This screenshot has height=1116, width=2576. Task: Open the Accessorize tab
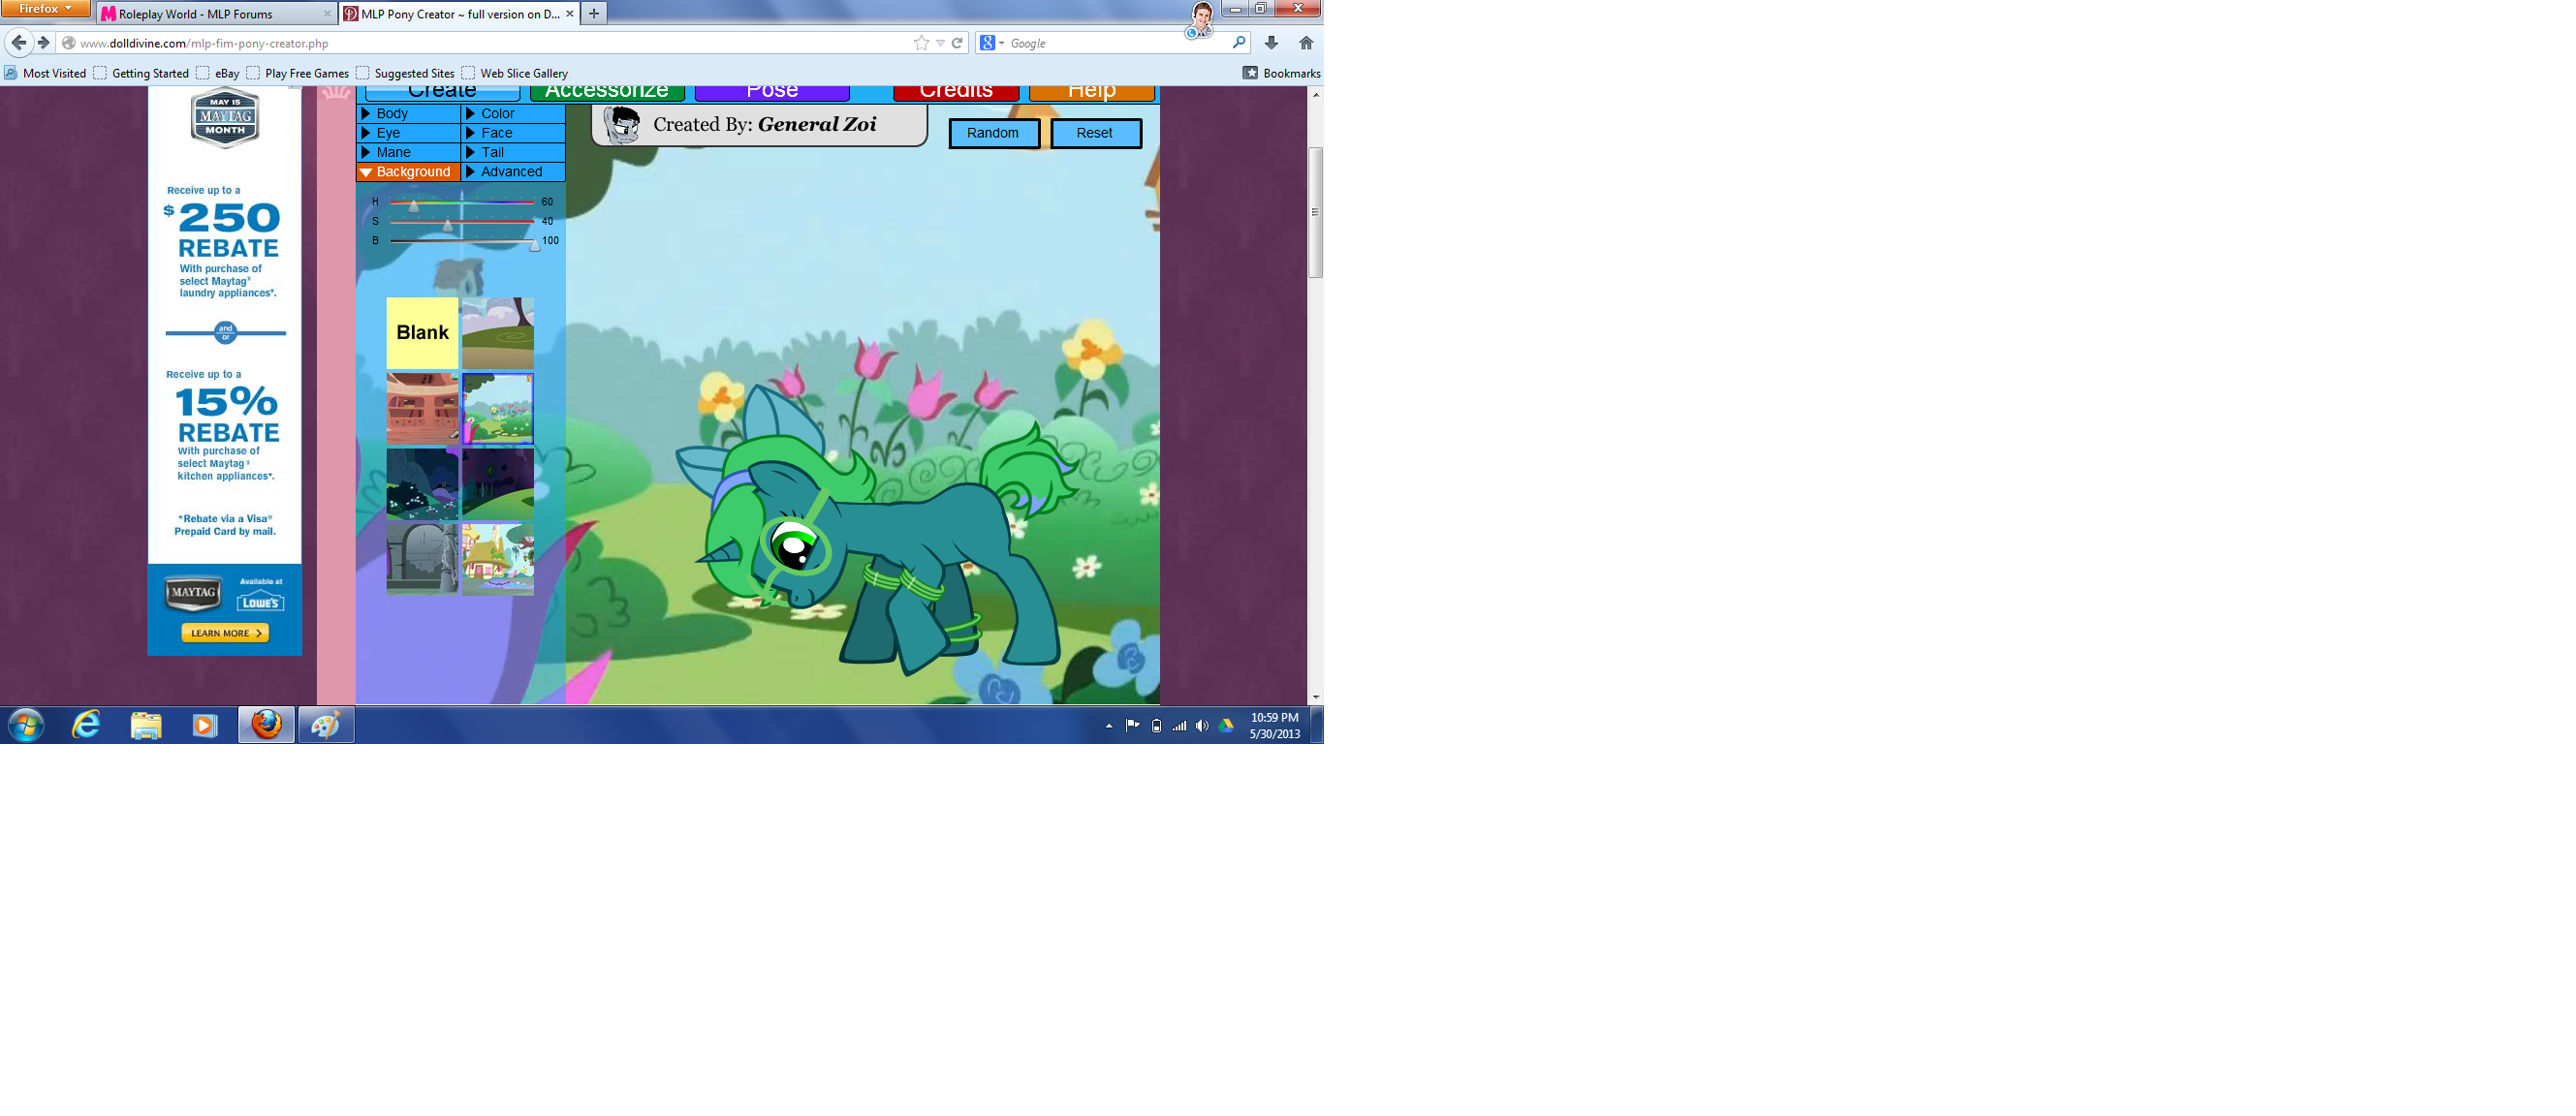pyautogui.click(x=607, y=92)
